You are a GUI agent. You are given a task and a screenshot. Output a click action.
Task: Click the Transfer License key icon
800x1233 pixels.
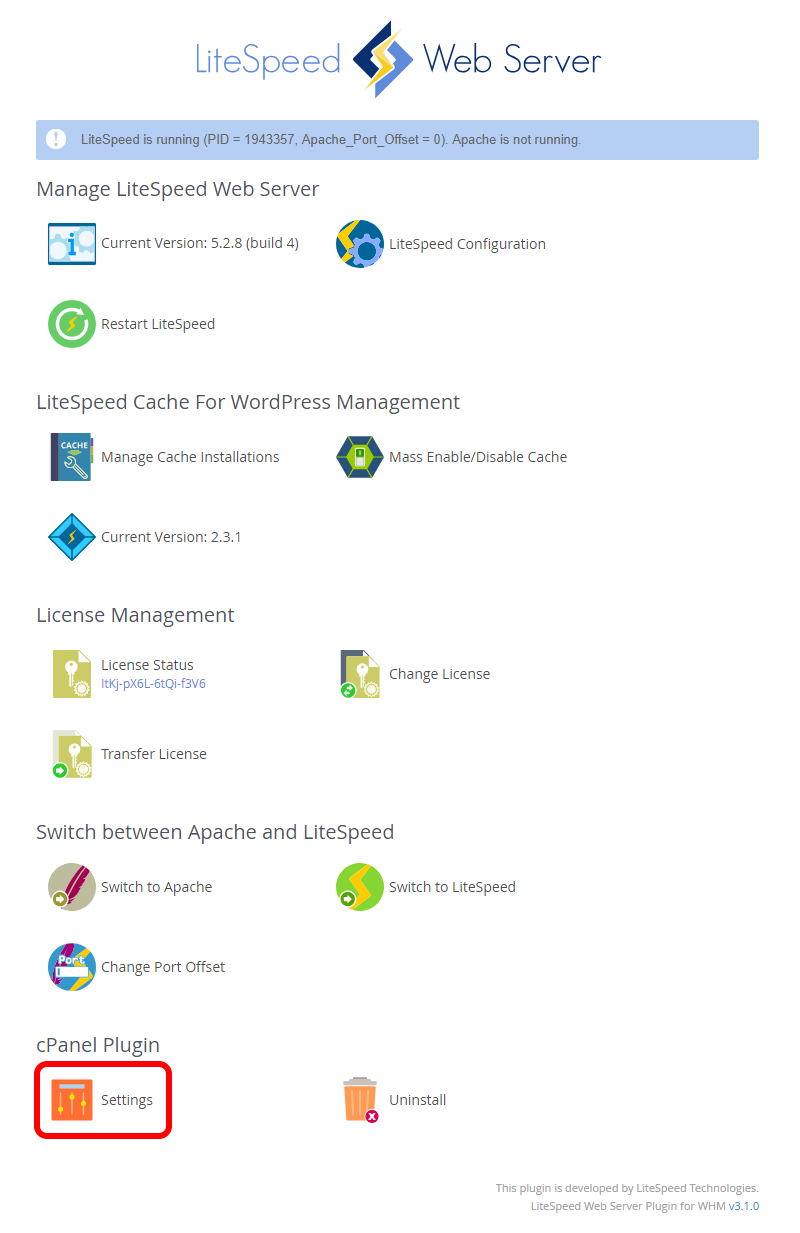click(72, 754)
